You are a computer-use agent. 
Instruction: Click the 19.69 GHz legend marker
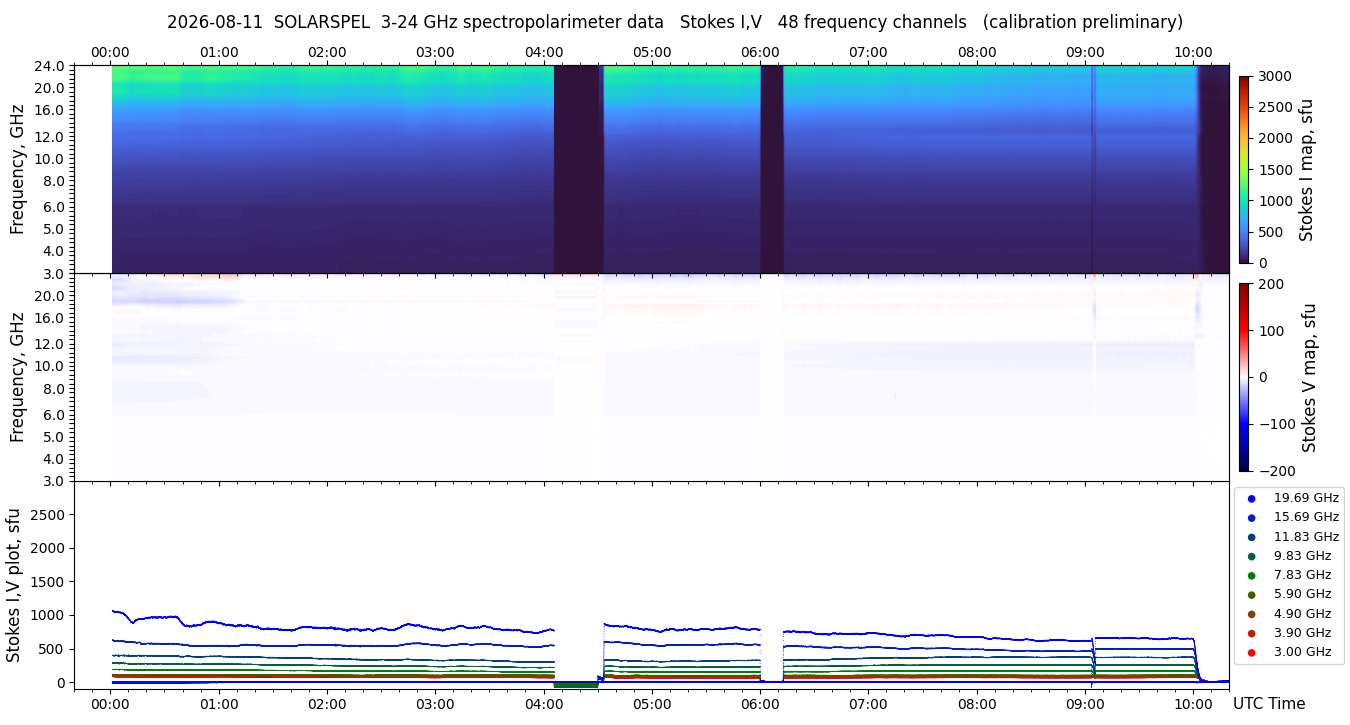(1251, 498)
